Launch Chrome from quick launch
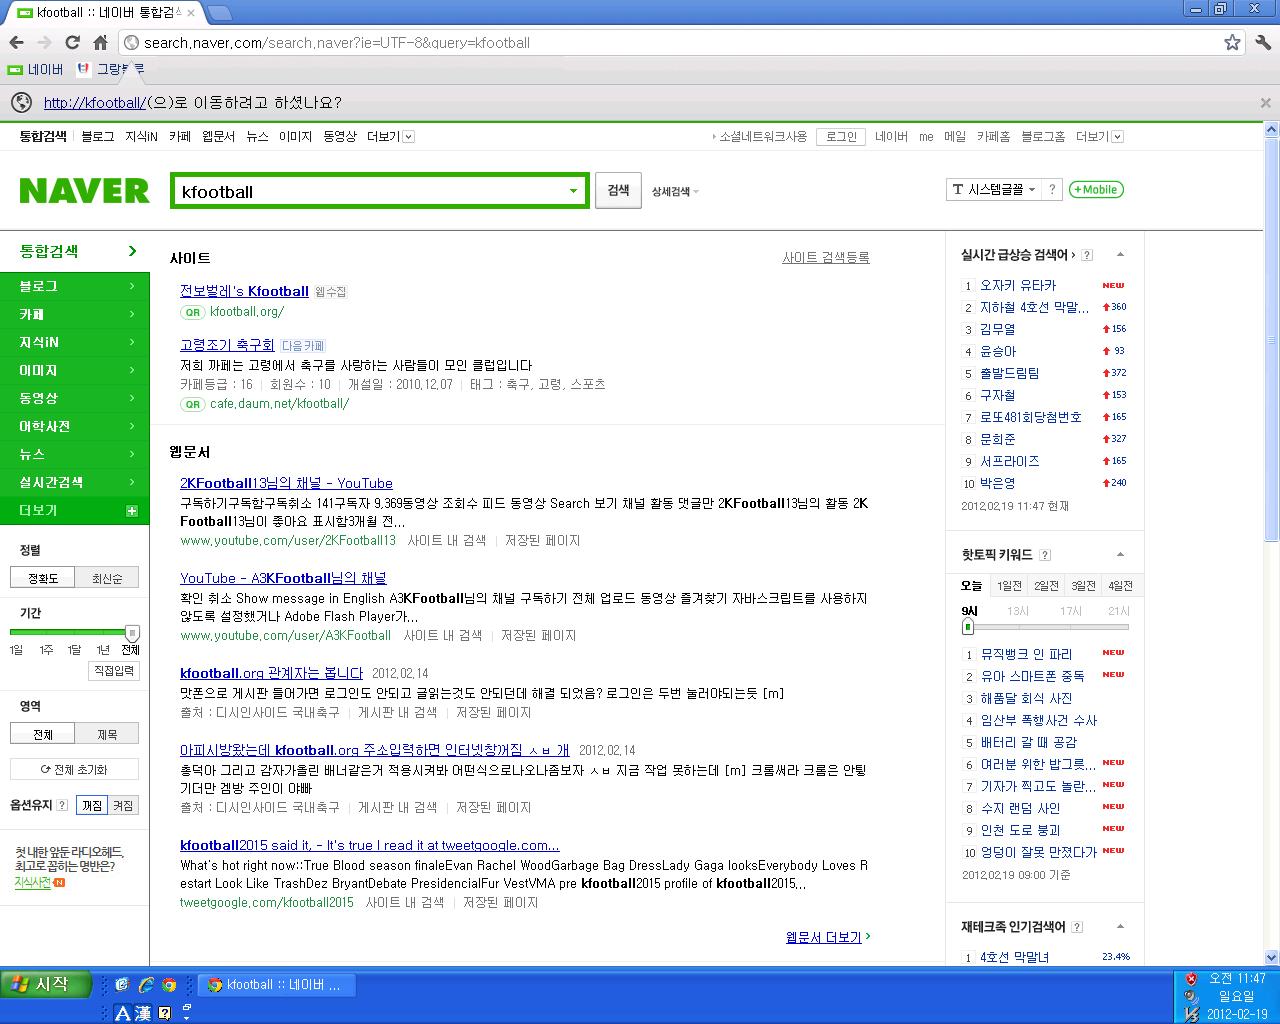 169,985
